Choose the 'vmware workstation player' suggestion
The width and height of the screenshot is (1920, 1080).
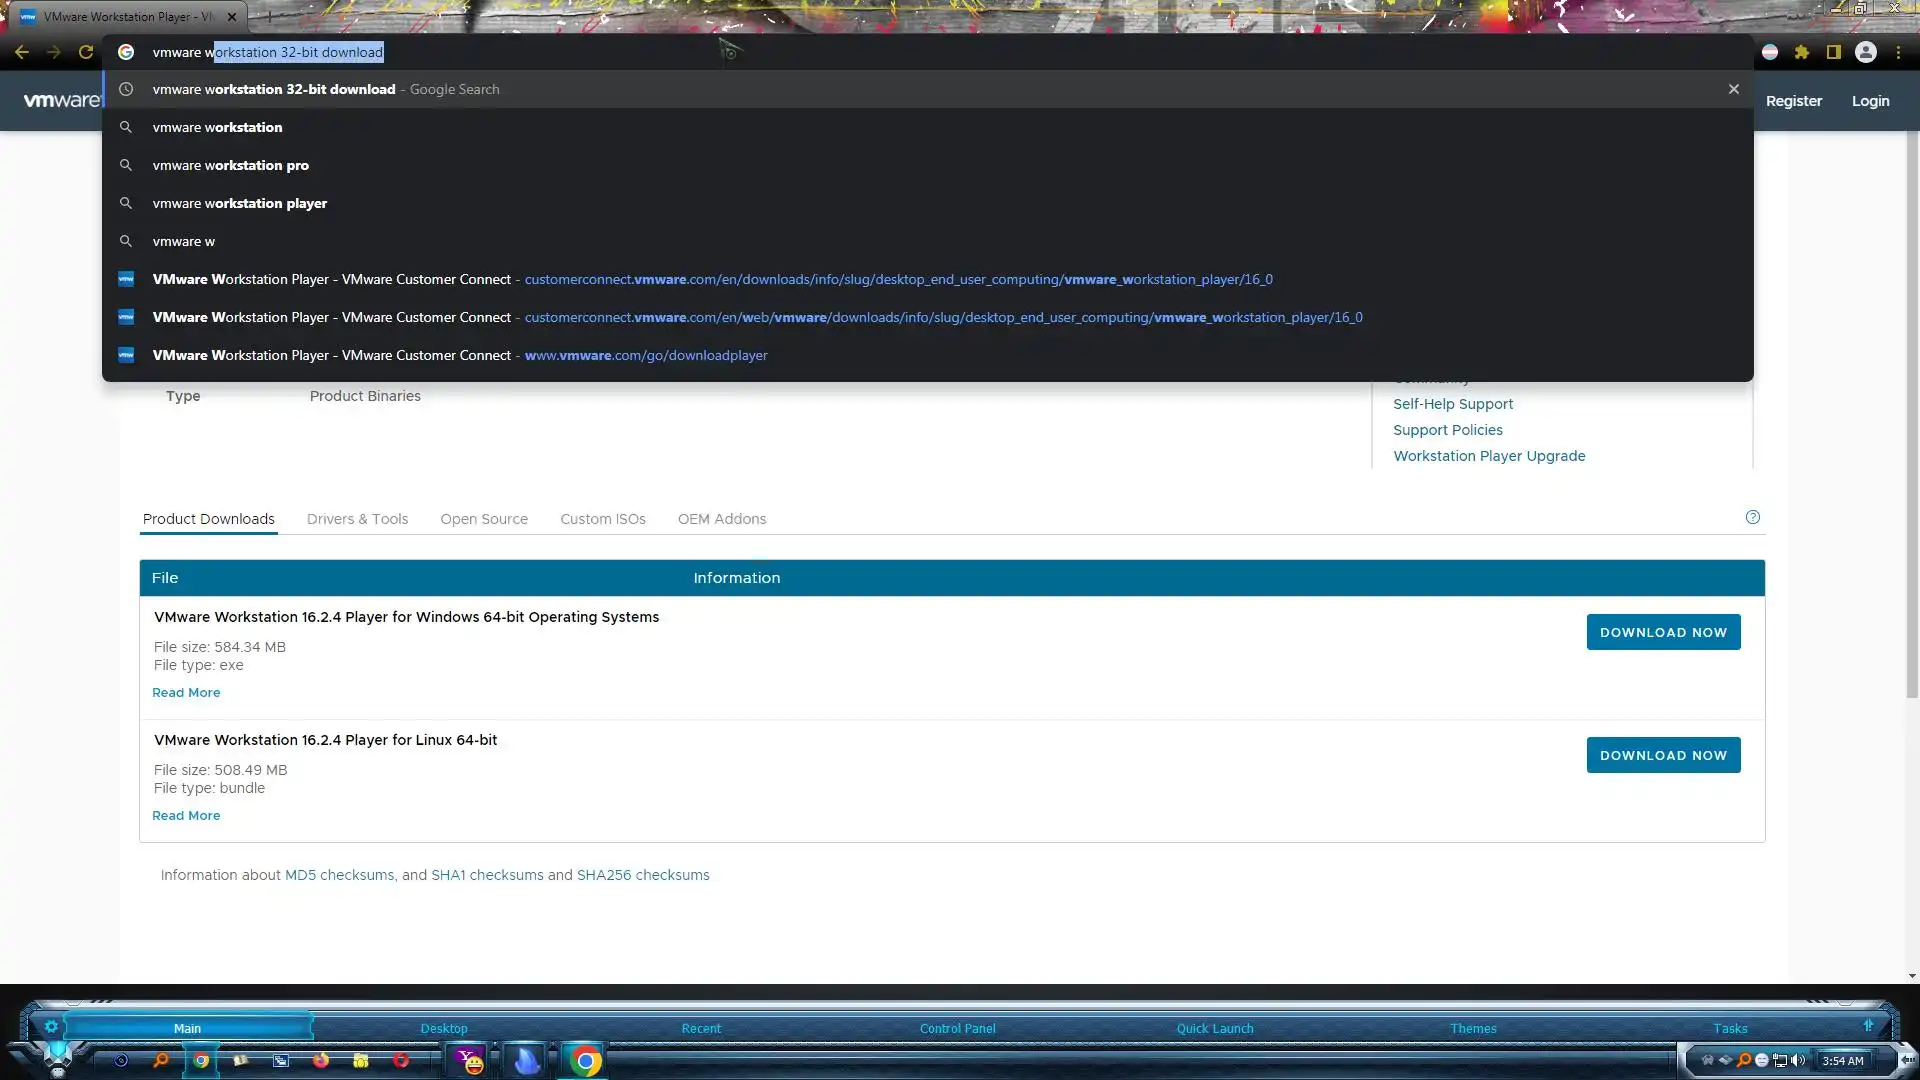click(239, 203)
